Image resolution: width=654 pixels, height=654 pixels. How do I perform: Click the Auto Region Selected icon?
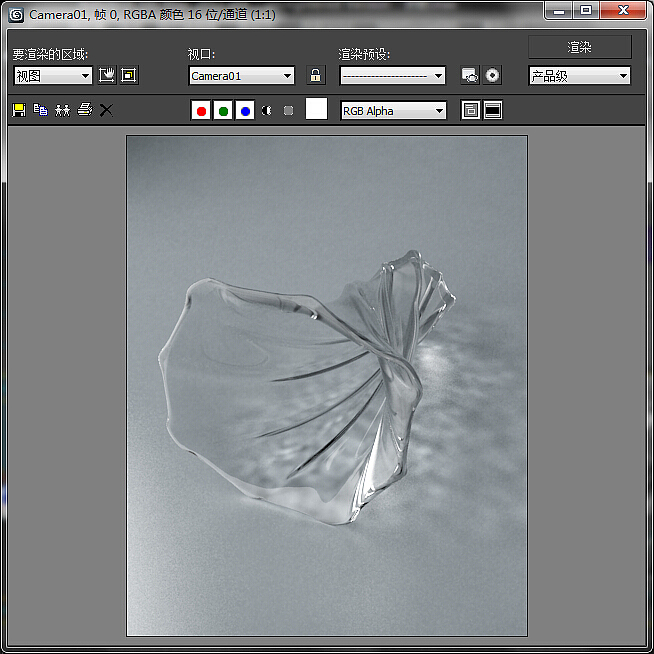click(x=129, y=75)
